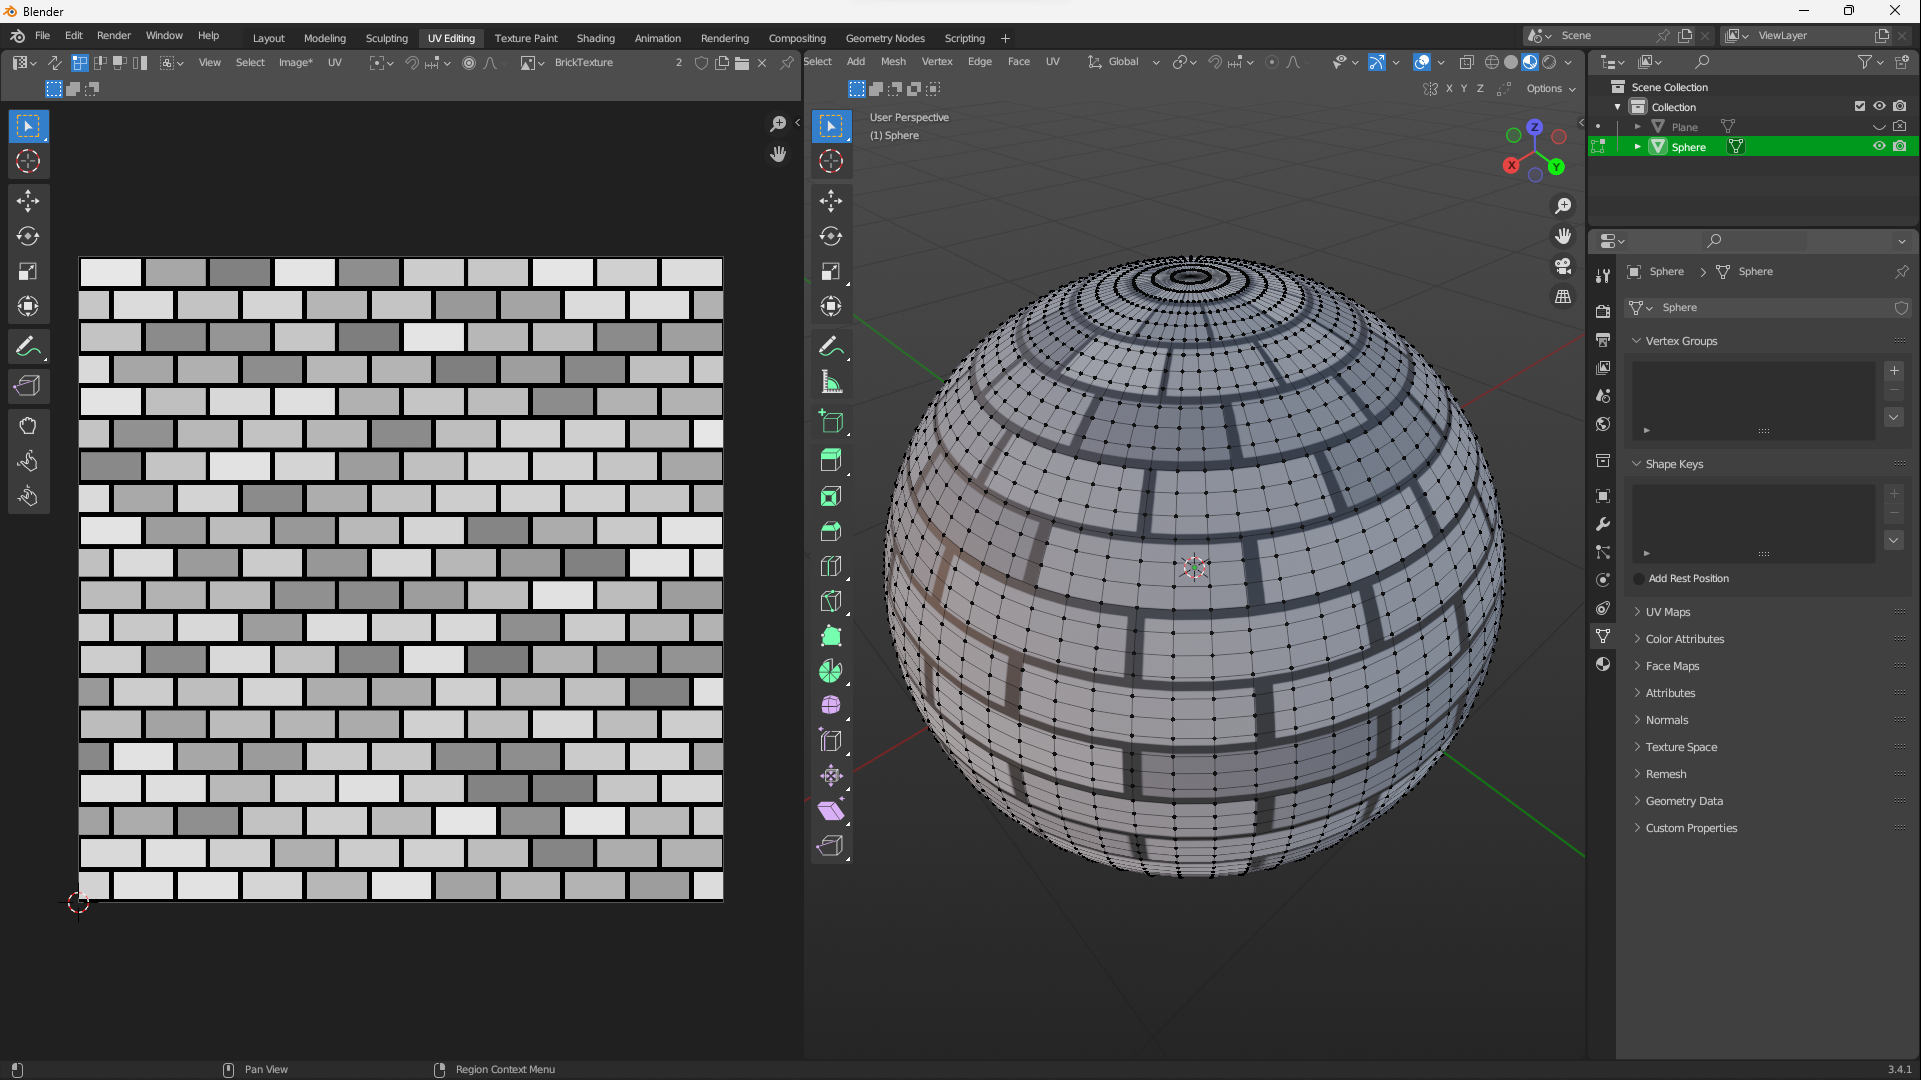Select the Scale tool in the 3D viewport

click(831, 271)
